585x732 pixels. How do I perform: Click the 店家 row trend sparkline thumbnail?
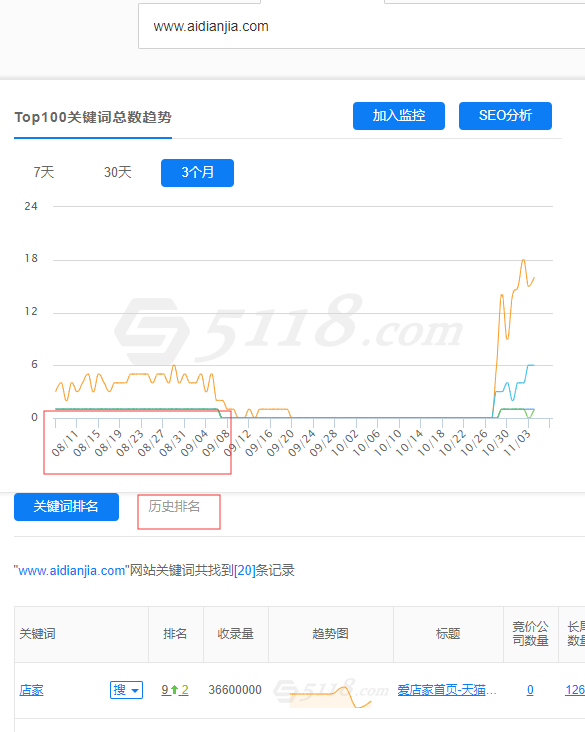click(x=331, y=692)
